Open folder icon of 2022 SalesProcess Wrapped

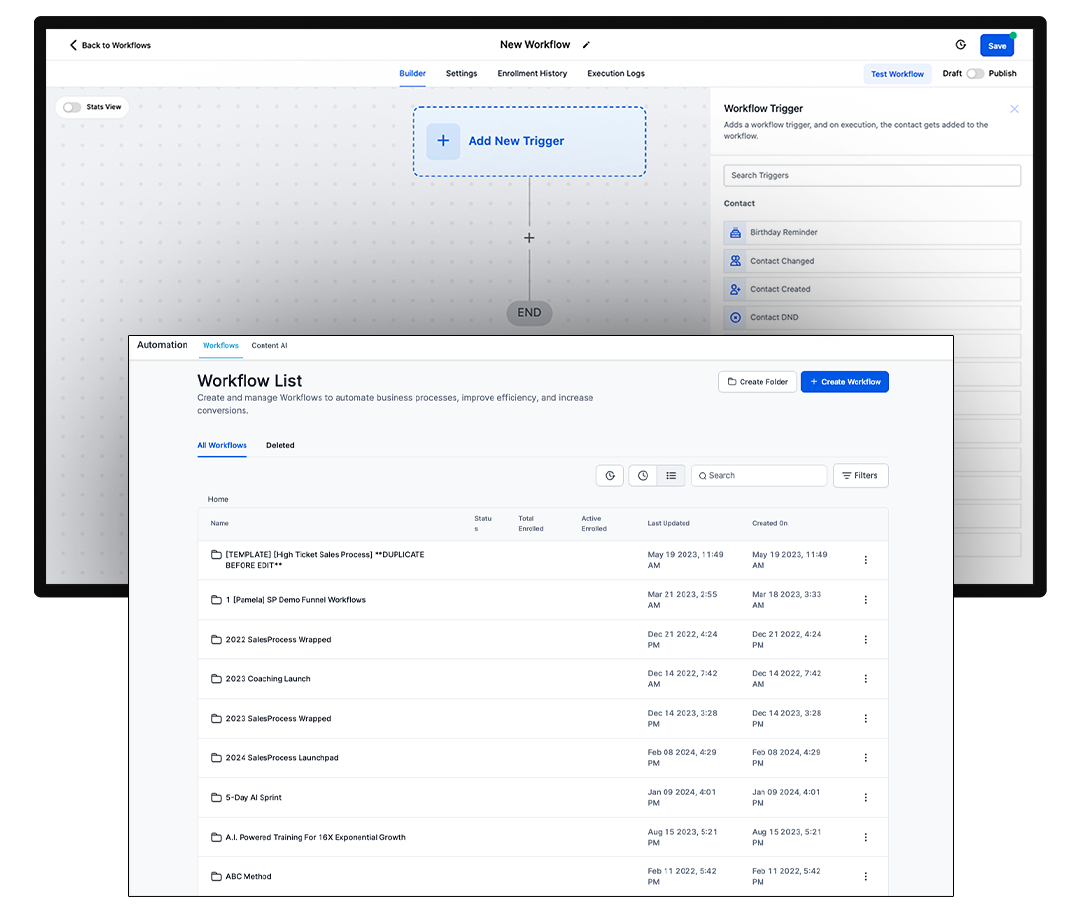216,639
